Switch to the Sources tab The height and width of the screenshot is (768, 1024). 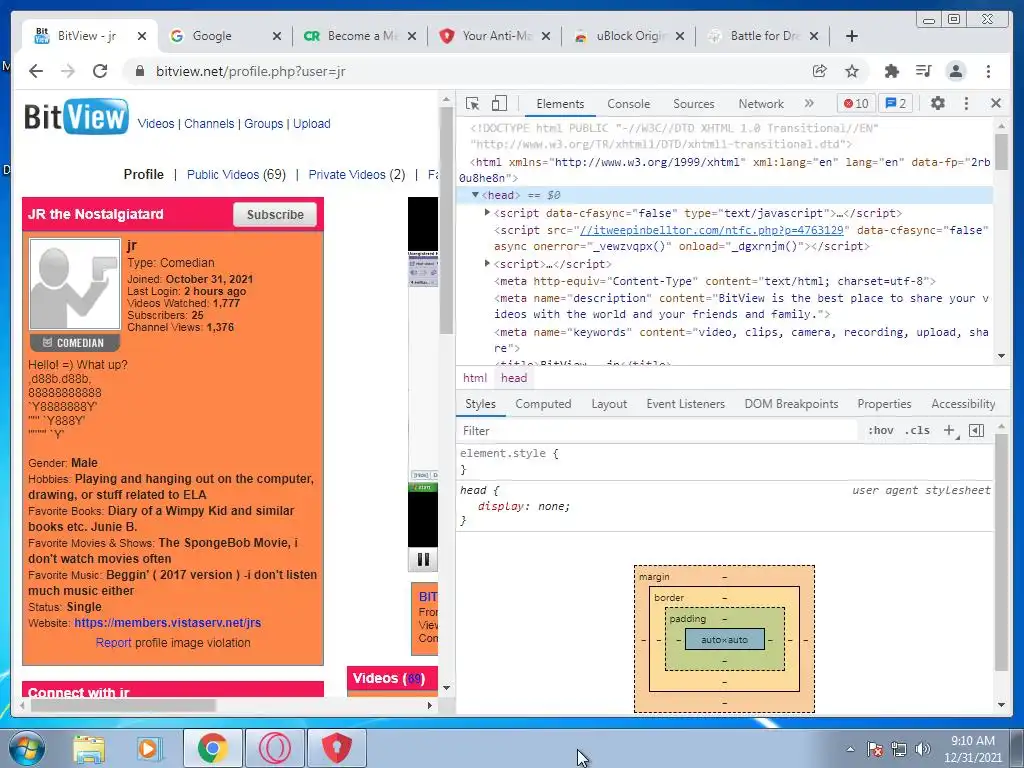(694, 104)
